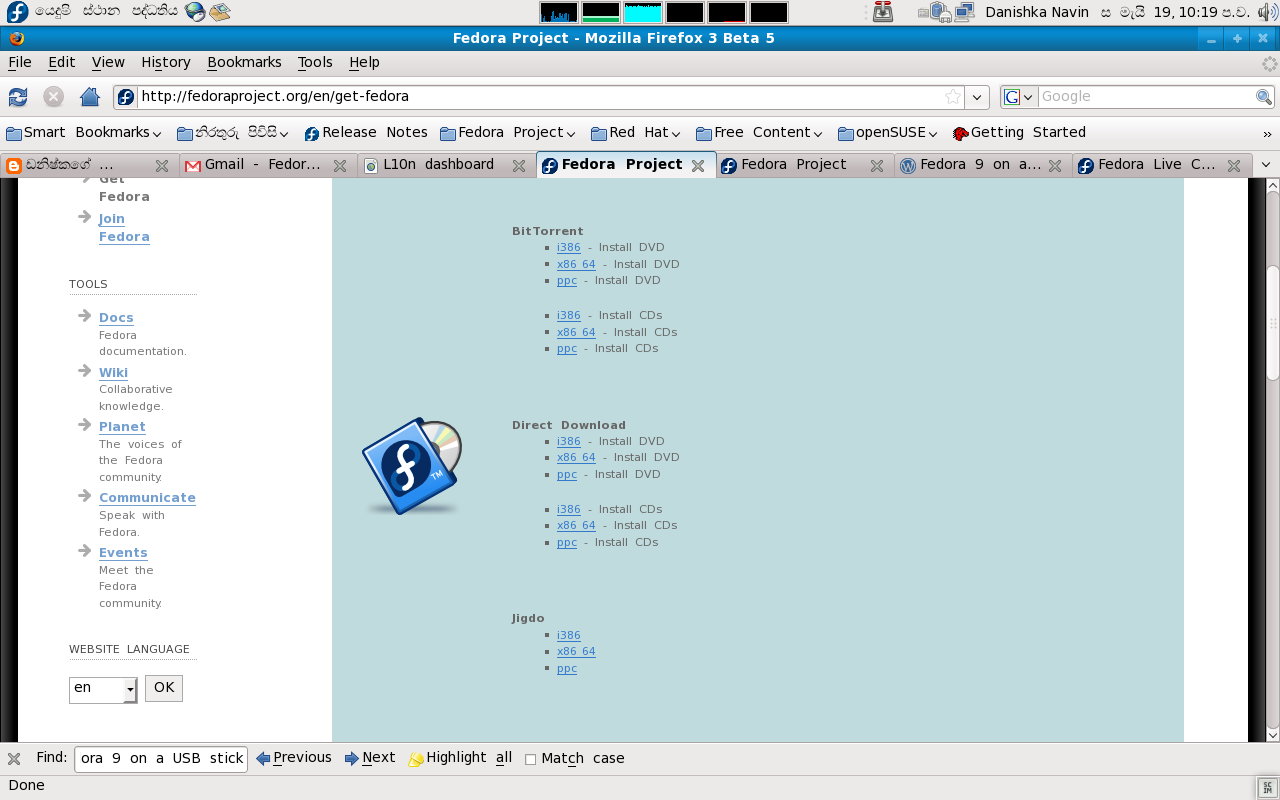The height and width of the screenshot is (800, 1280).
Task: Open the View menu
Action: click(108, 62)
